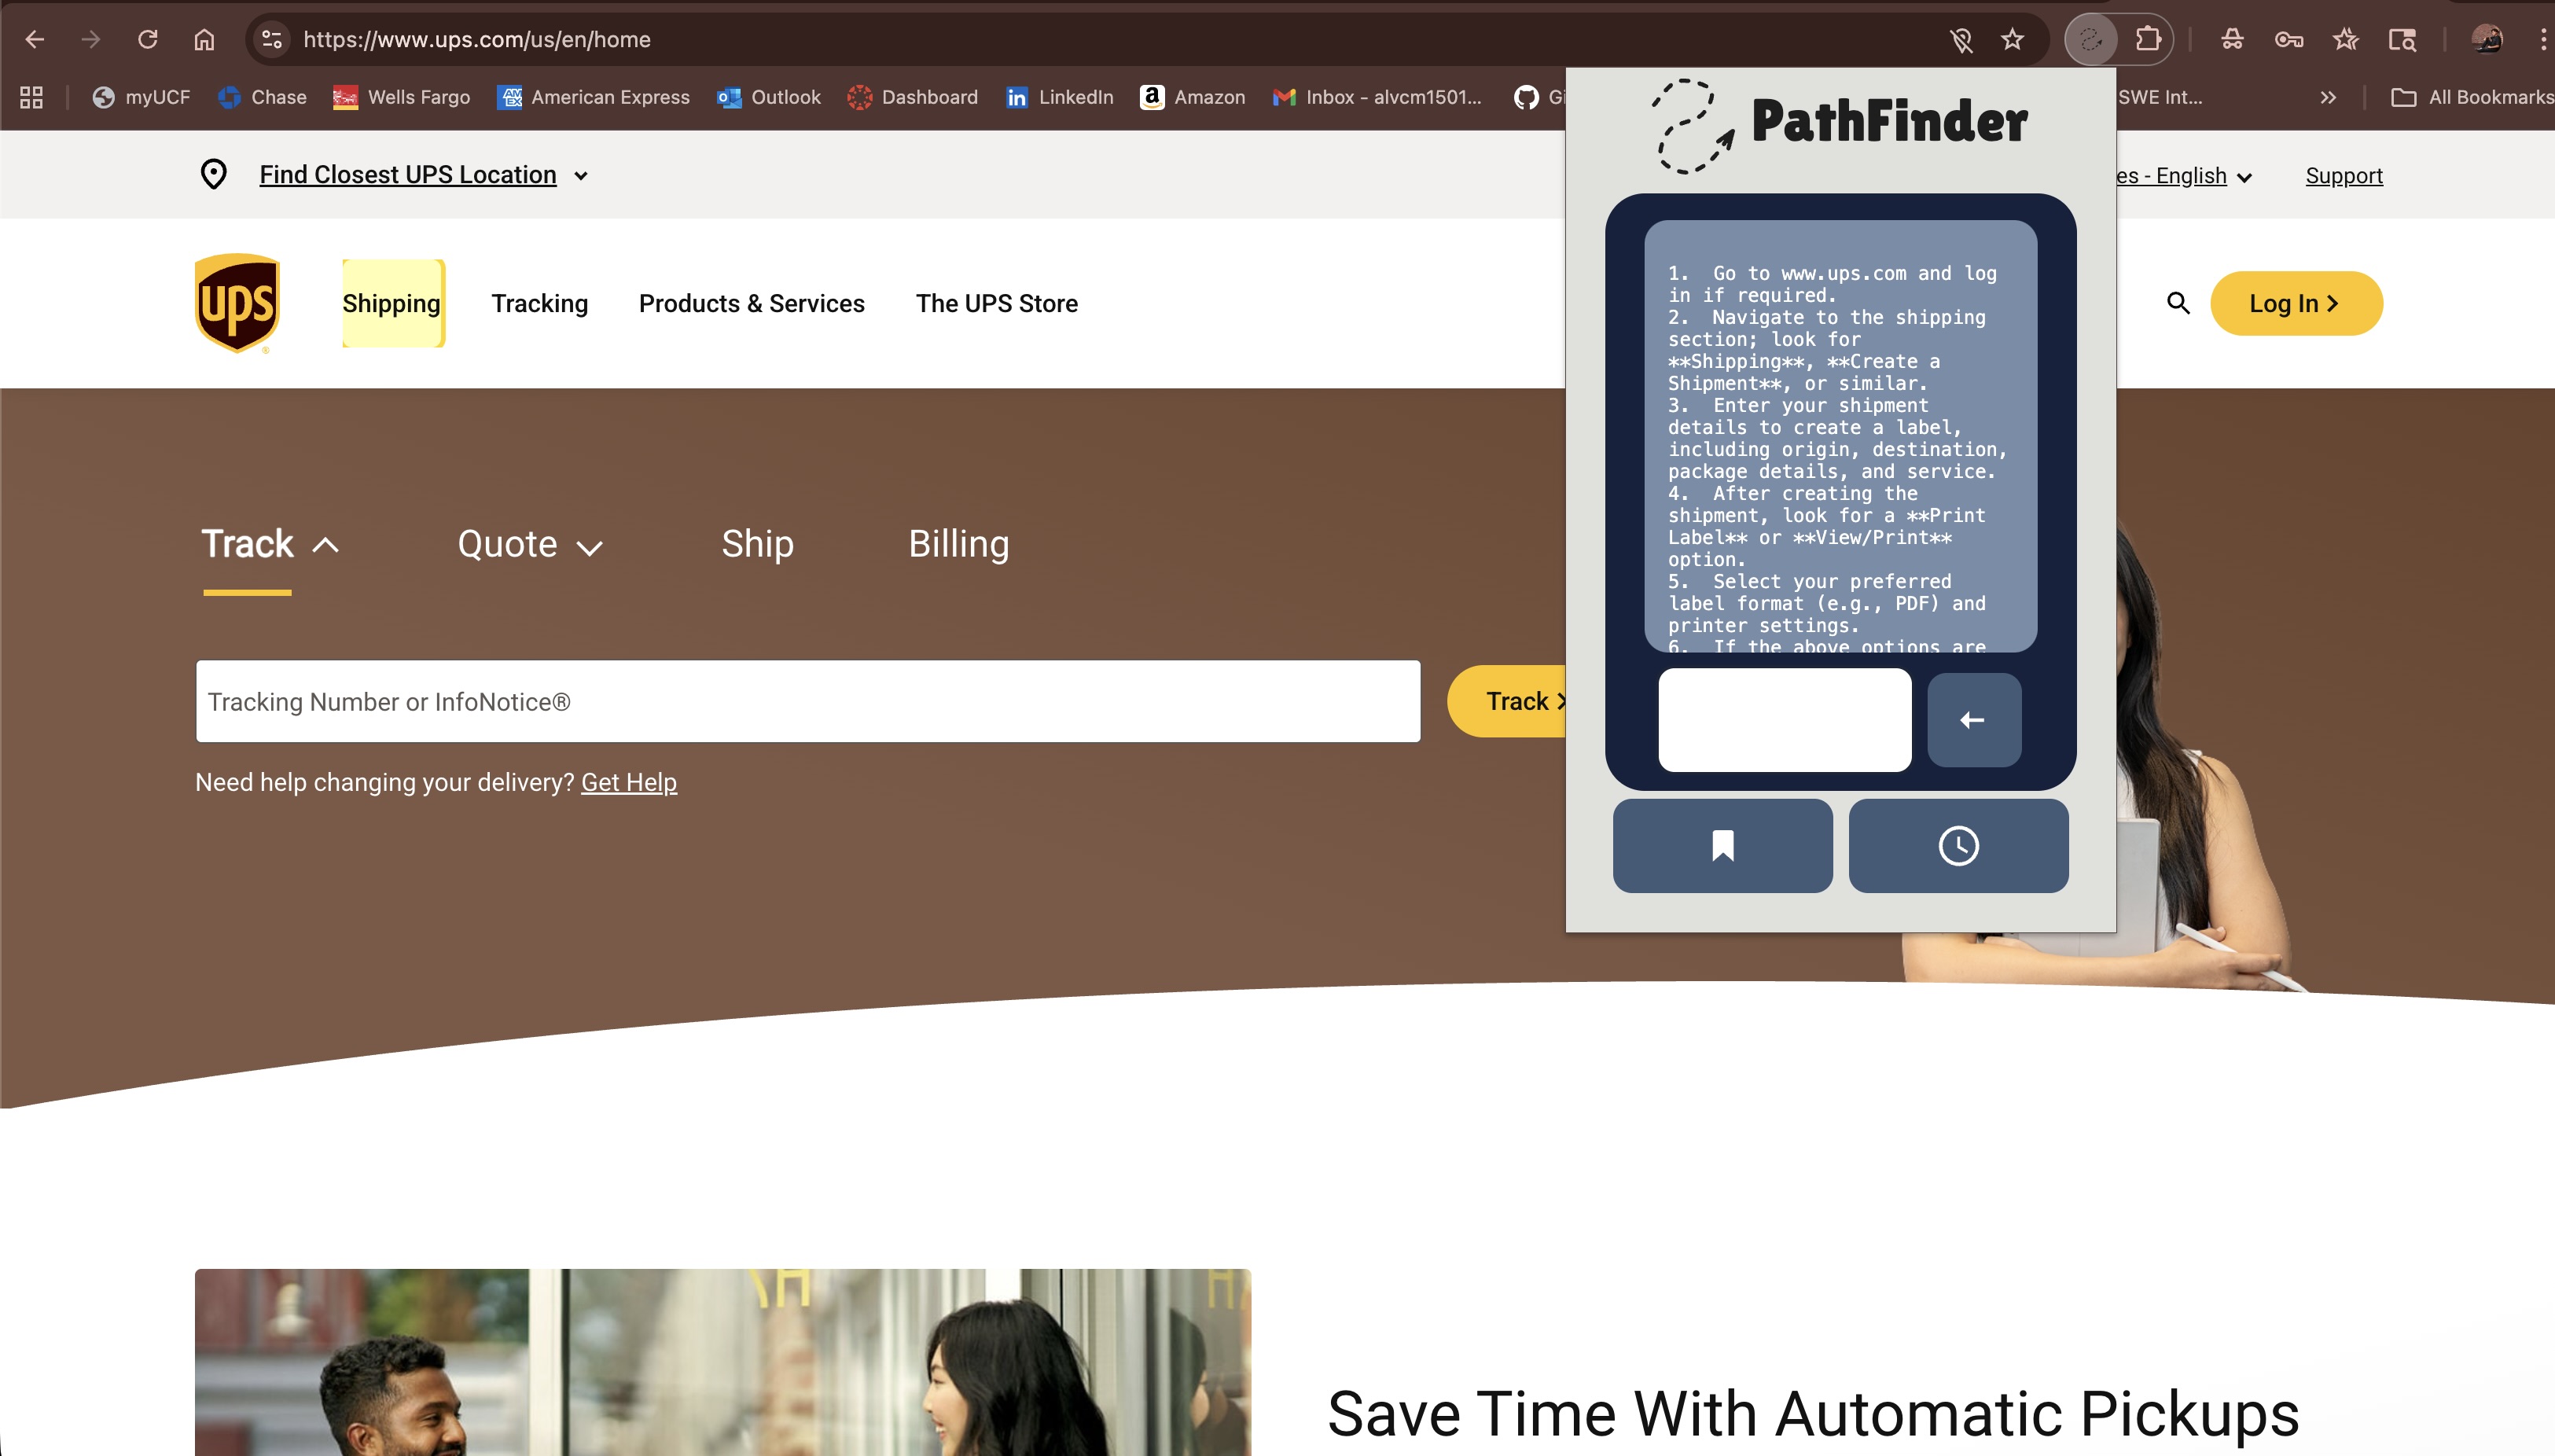The image size is (2555, 1456).
Task: Reload the page with the refresh icon
Action: coord(148,40)
